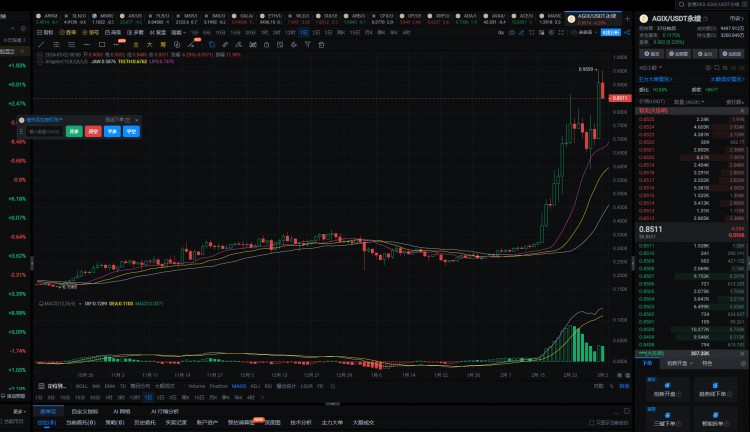Click the blue pencil draw icon above chart
The height and width of the screenshot is (432, 750).
click(x=522, y=33)
